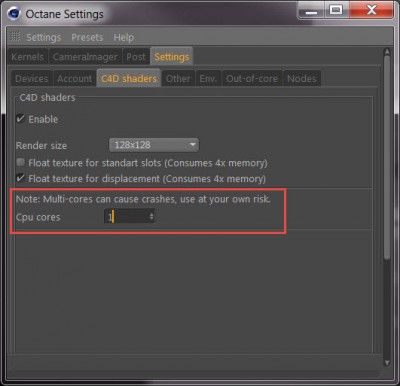Image resolution: width=400 pixels, height=386 pixels.
Task: Open the Devices sub-tab
Action: [x=31, y=79]
